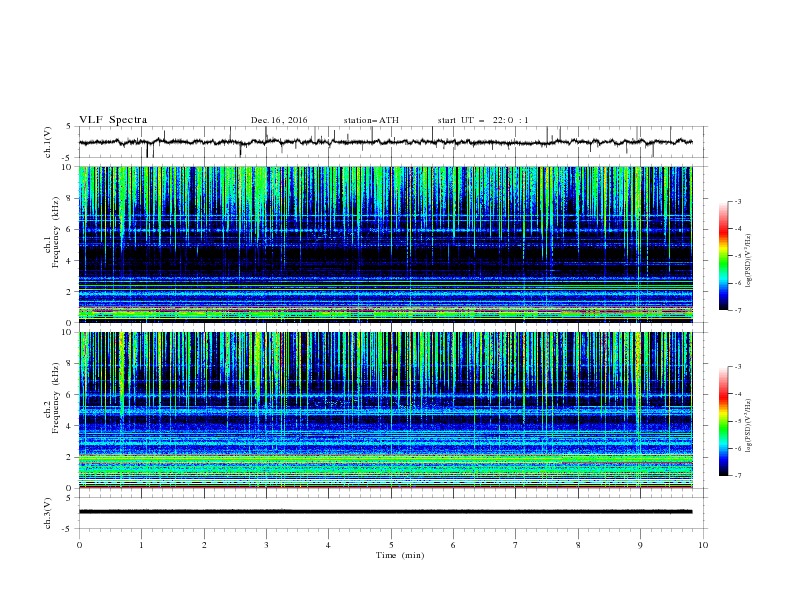Image resolution: width=792 pixels, height=612 pixels.
Task: Click the ch.1 frequency axis "10" tick label
Action: pyautogui.click(x=68, y=167)
